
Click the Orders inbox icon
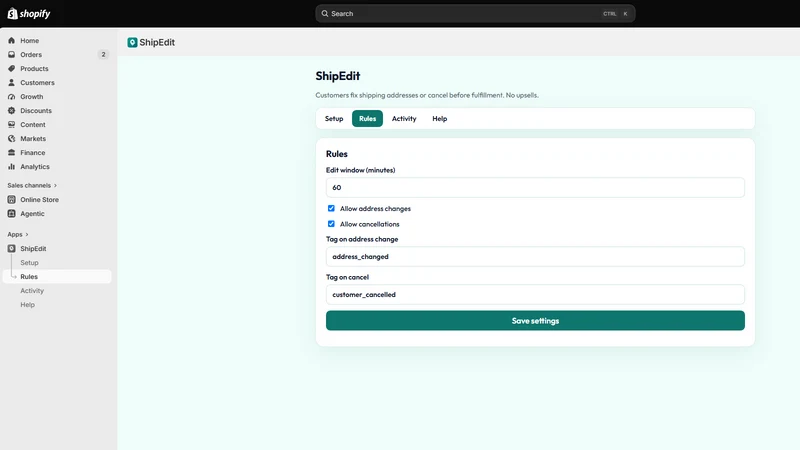(11, 55)
